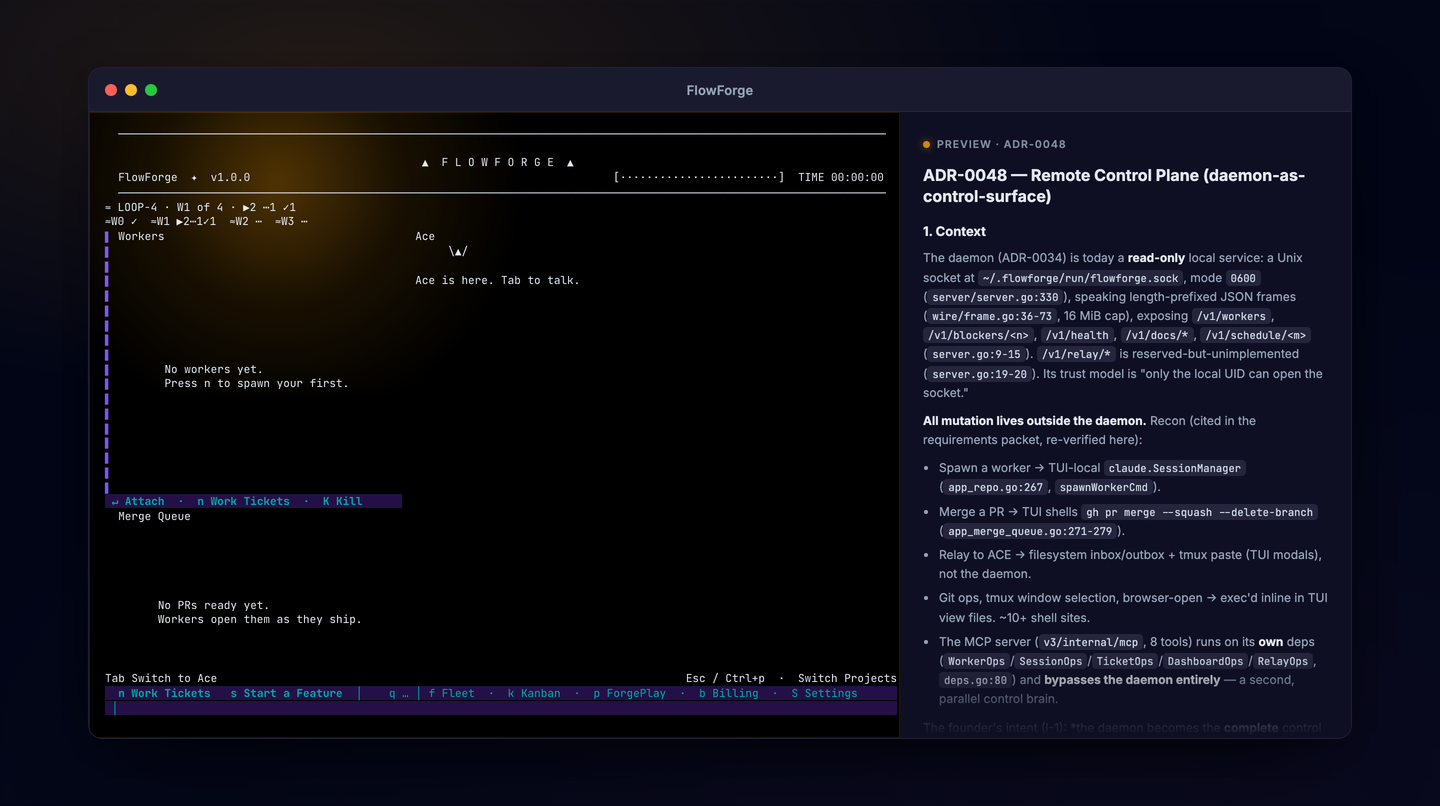Click the Workers pane heading
The image size is (1440, 806).
pos(141,236)
